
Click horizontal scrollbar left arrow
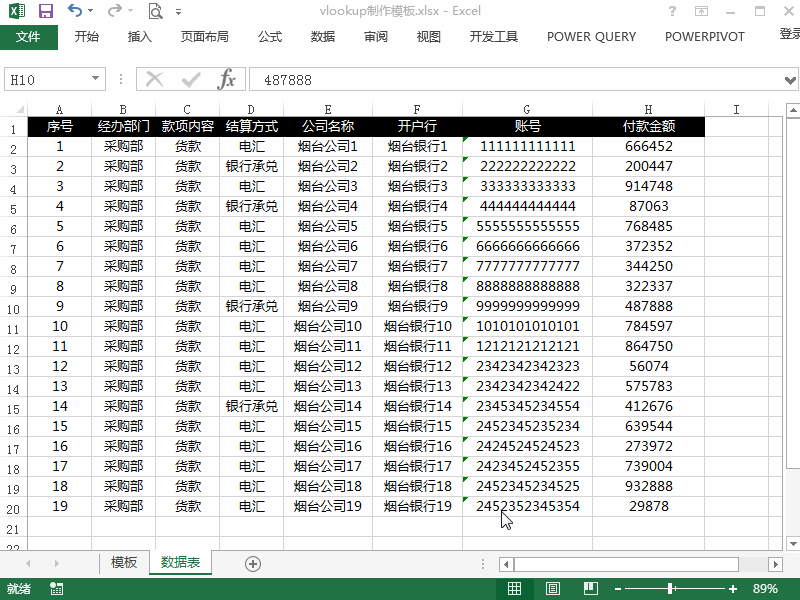coord(506,564)
